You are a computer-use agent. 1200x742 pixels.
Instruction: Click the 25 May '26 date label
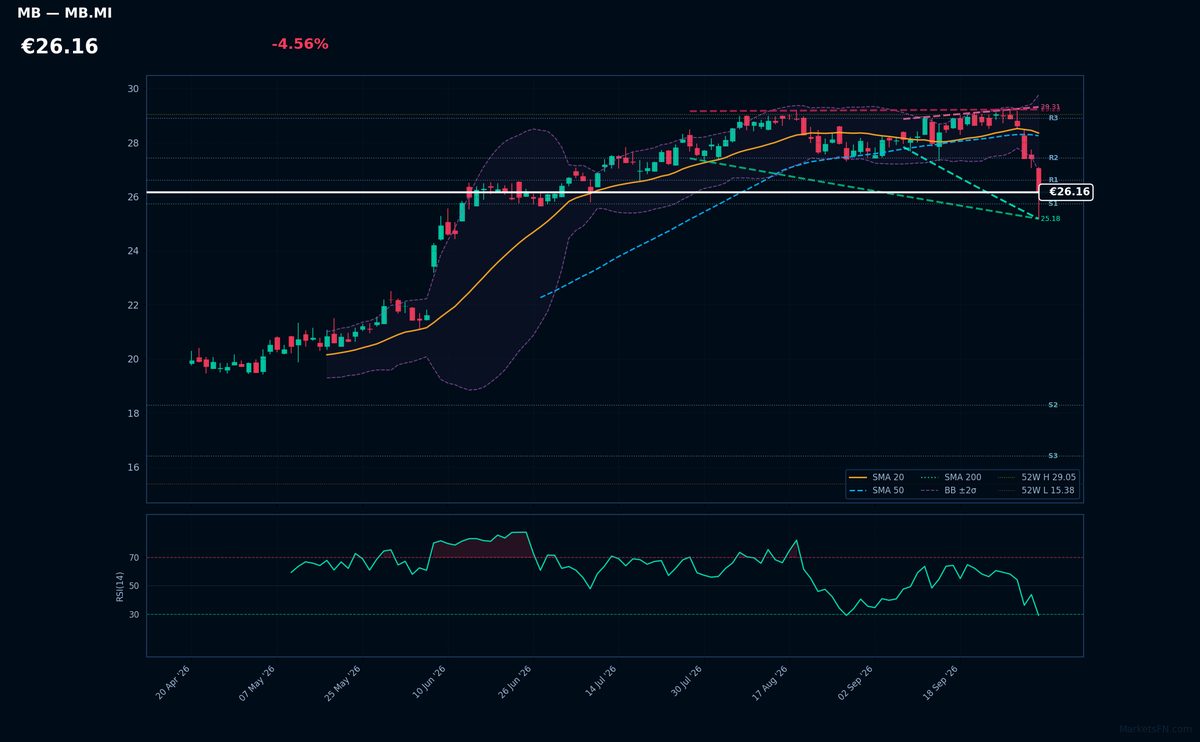(x=343, y=682)
